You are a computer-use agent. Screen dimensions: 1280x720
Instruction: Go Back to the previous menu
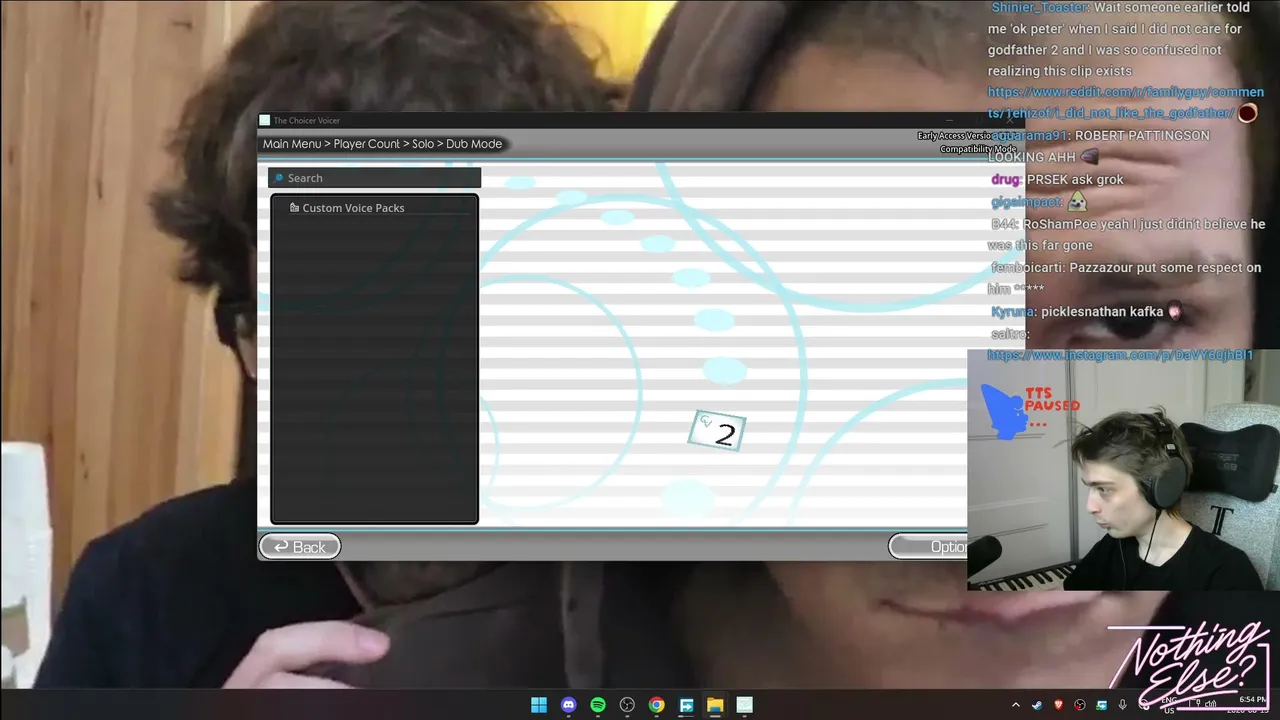click(300, 546)
